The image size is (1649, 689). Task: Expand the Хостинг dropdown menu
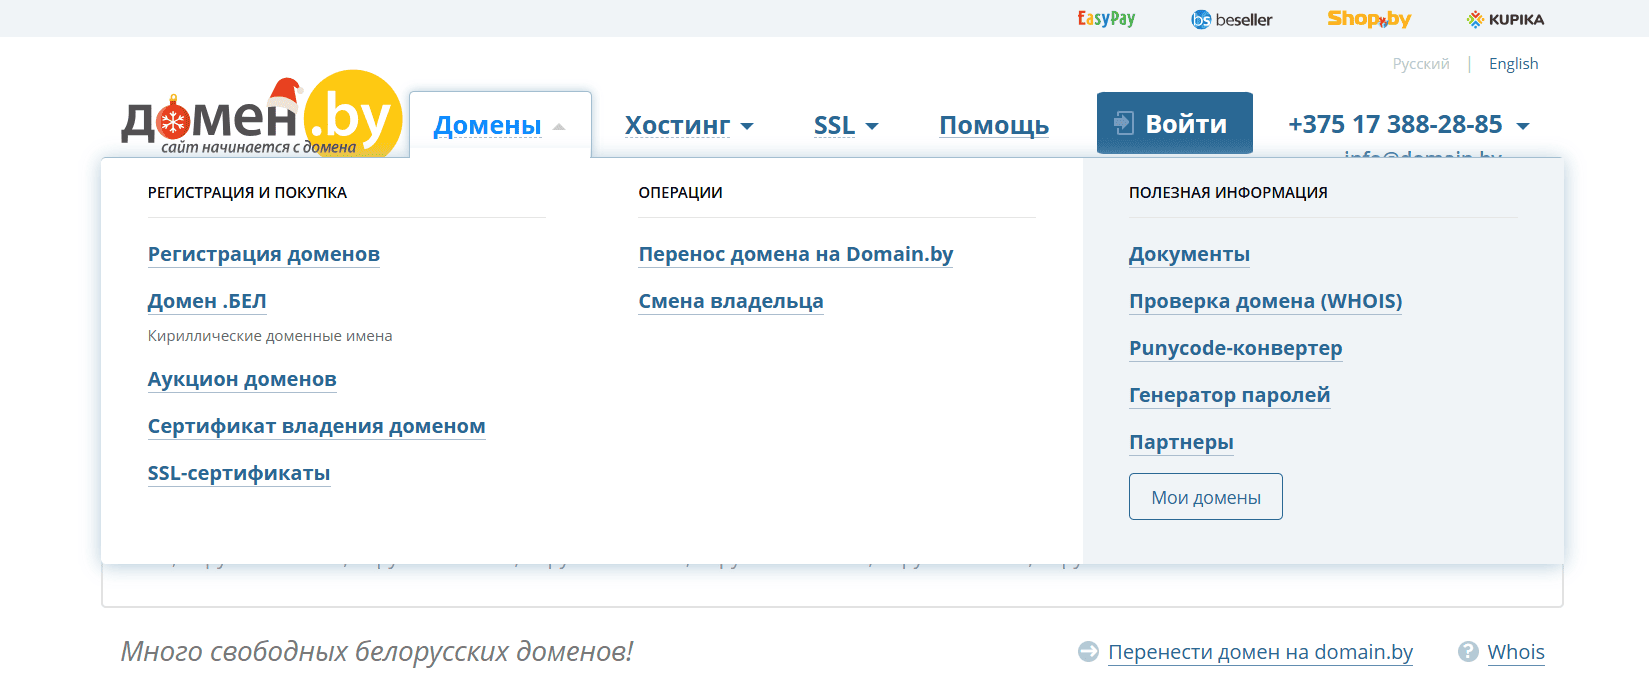pyautogui.click(x=688, y=125)
